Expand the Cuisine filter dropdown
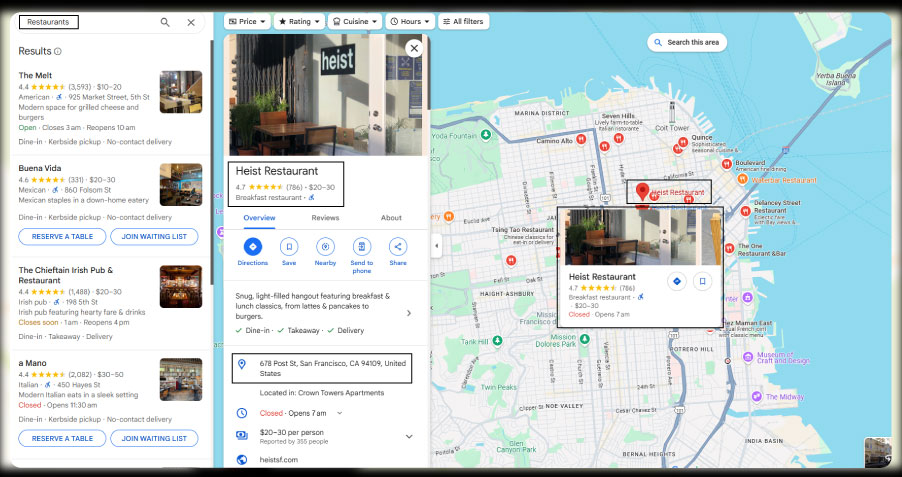Image resolution: width=902 pixels, height=477 pixels. click(x=355, y=20)
